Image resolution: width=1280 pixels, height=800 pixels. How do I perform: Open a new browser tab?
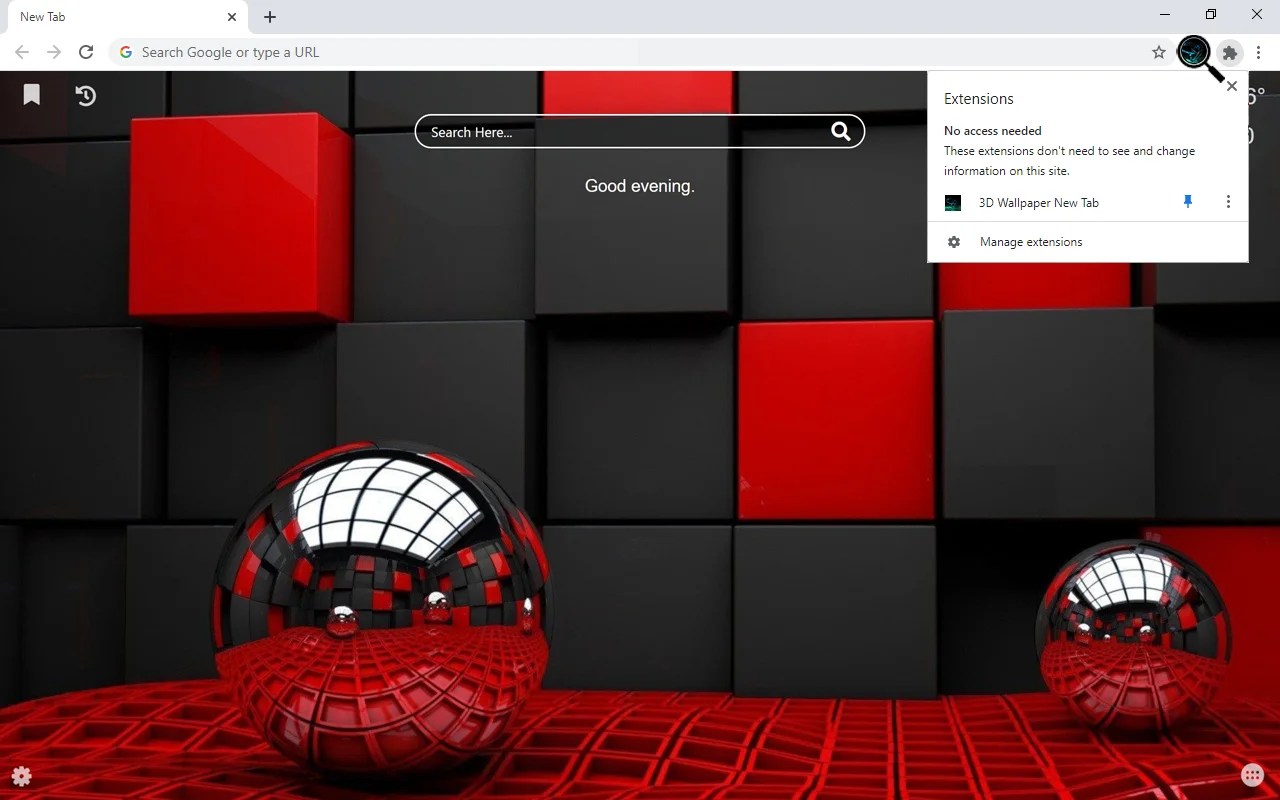click(269, 16)
